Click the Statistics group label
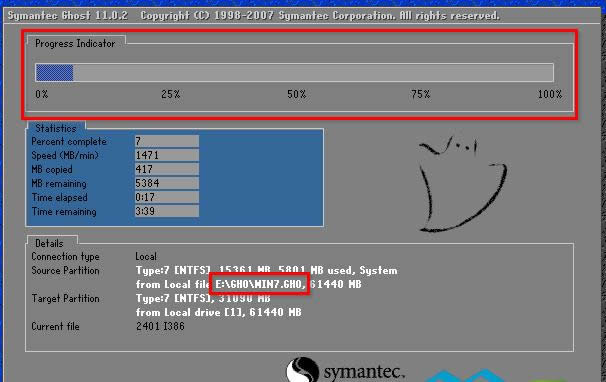Image resolution: width=606 pixels, height=382 pixels. pos(56,128)
